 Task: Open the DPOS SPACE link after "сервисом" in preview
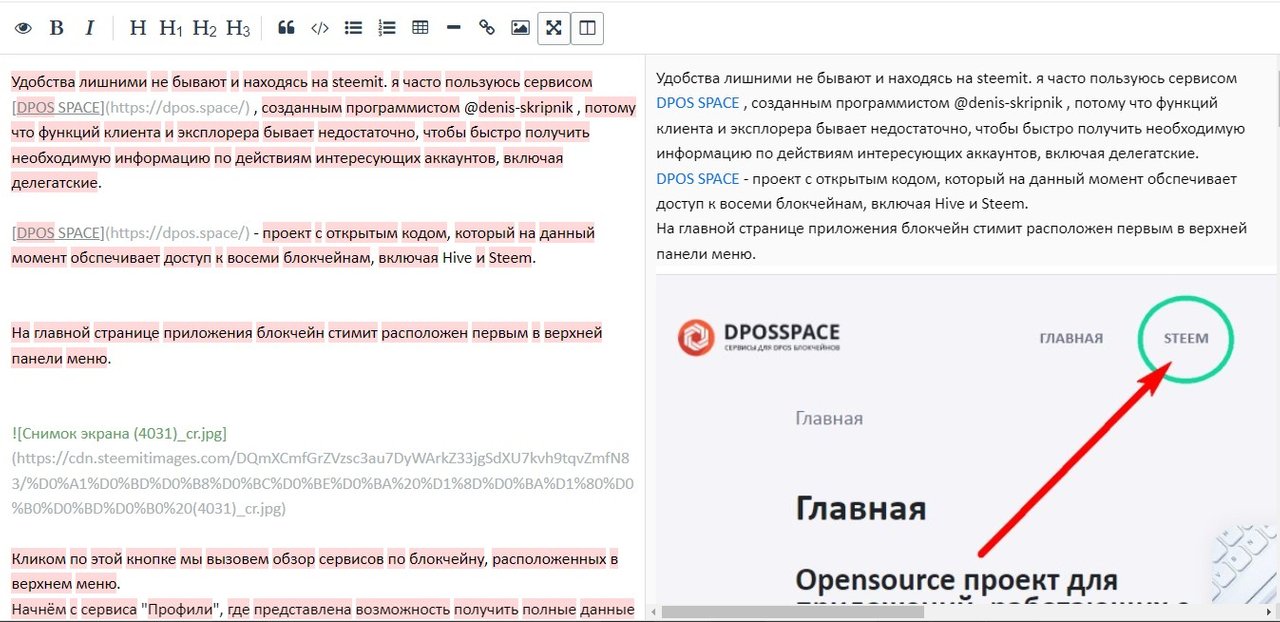[698, 103]
